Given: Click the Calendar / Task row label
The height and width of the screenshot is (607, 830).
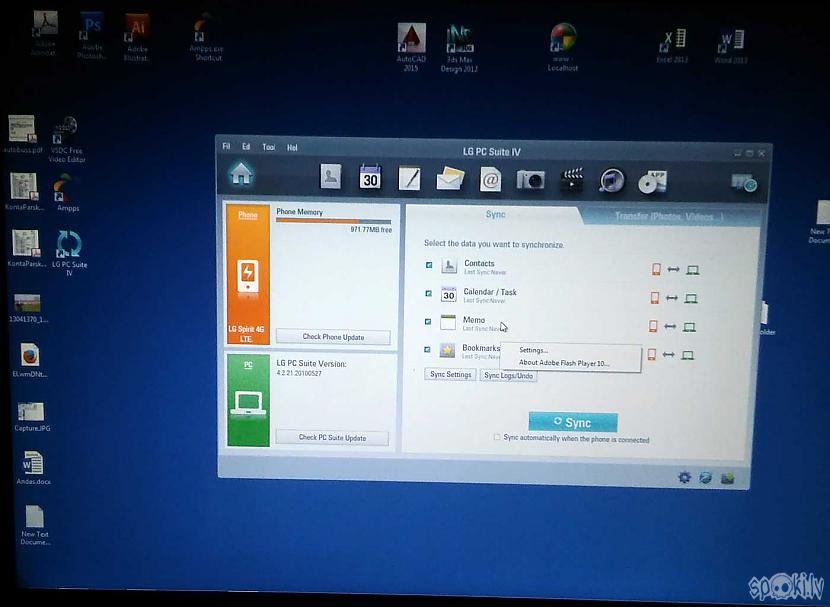Looking at the screenshot, I should [x=490, y=292].
